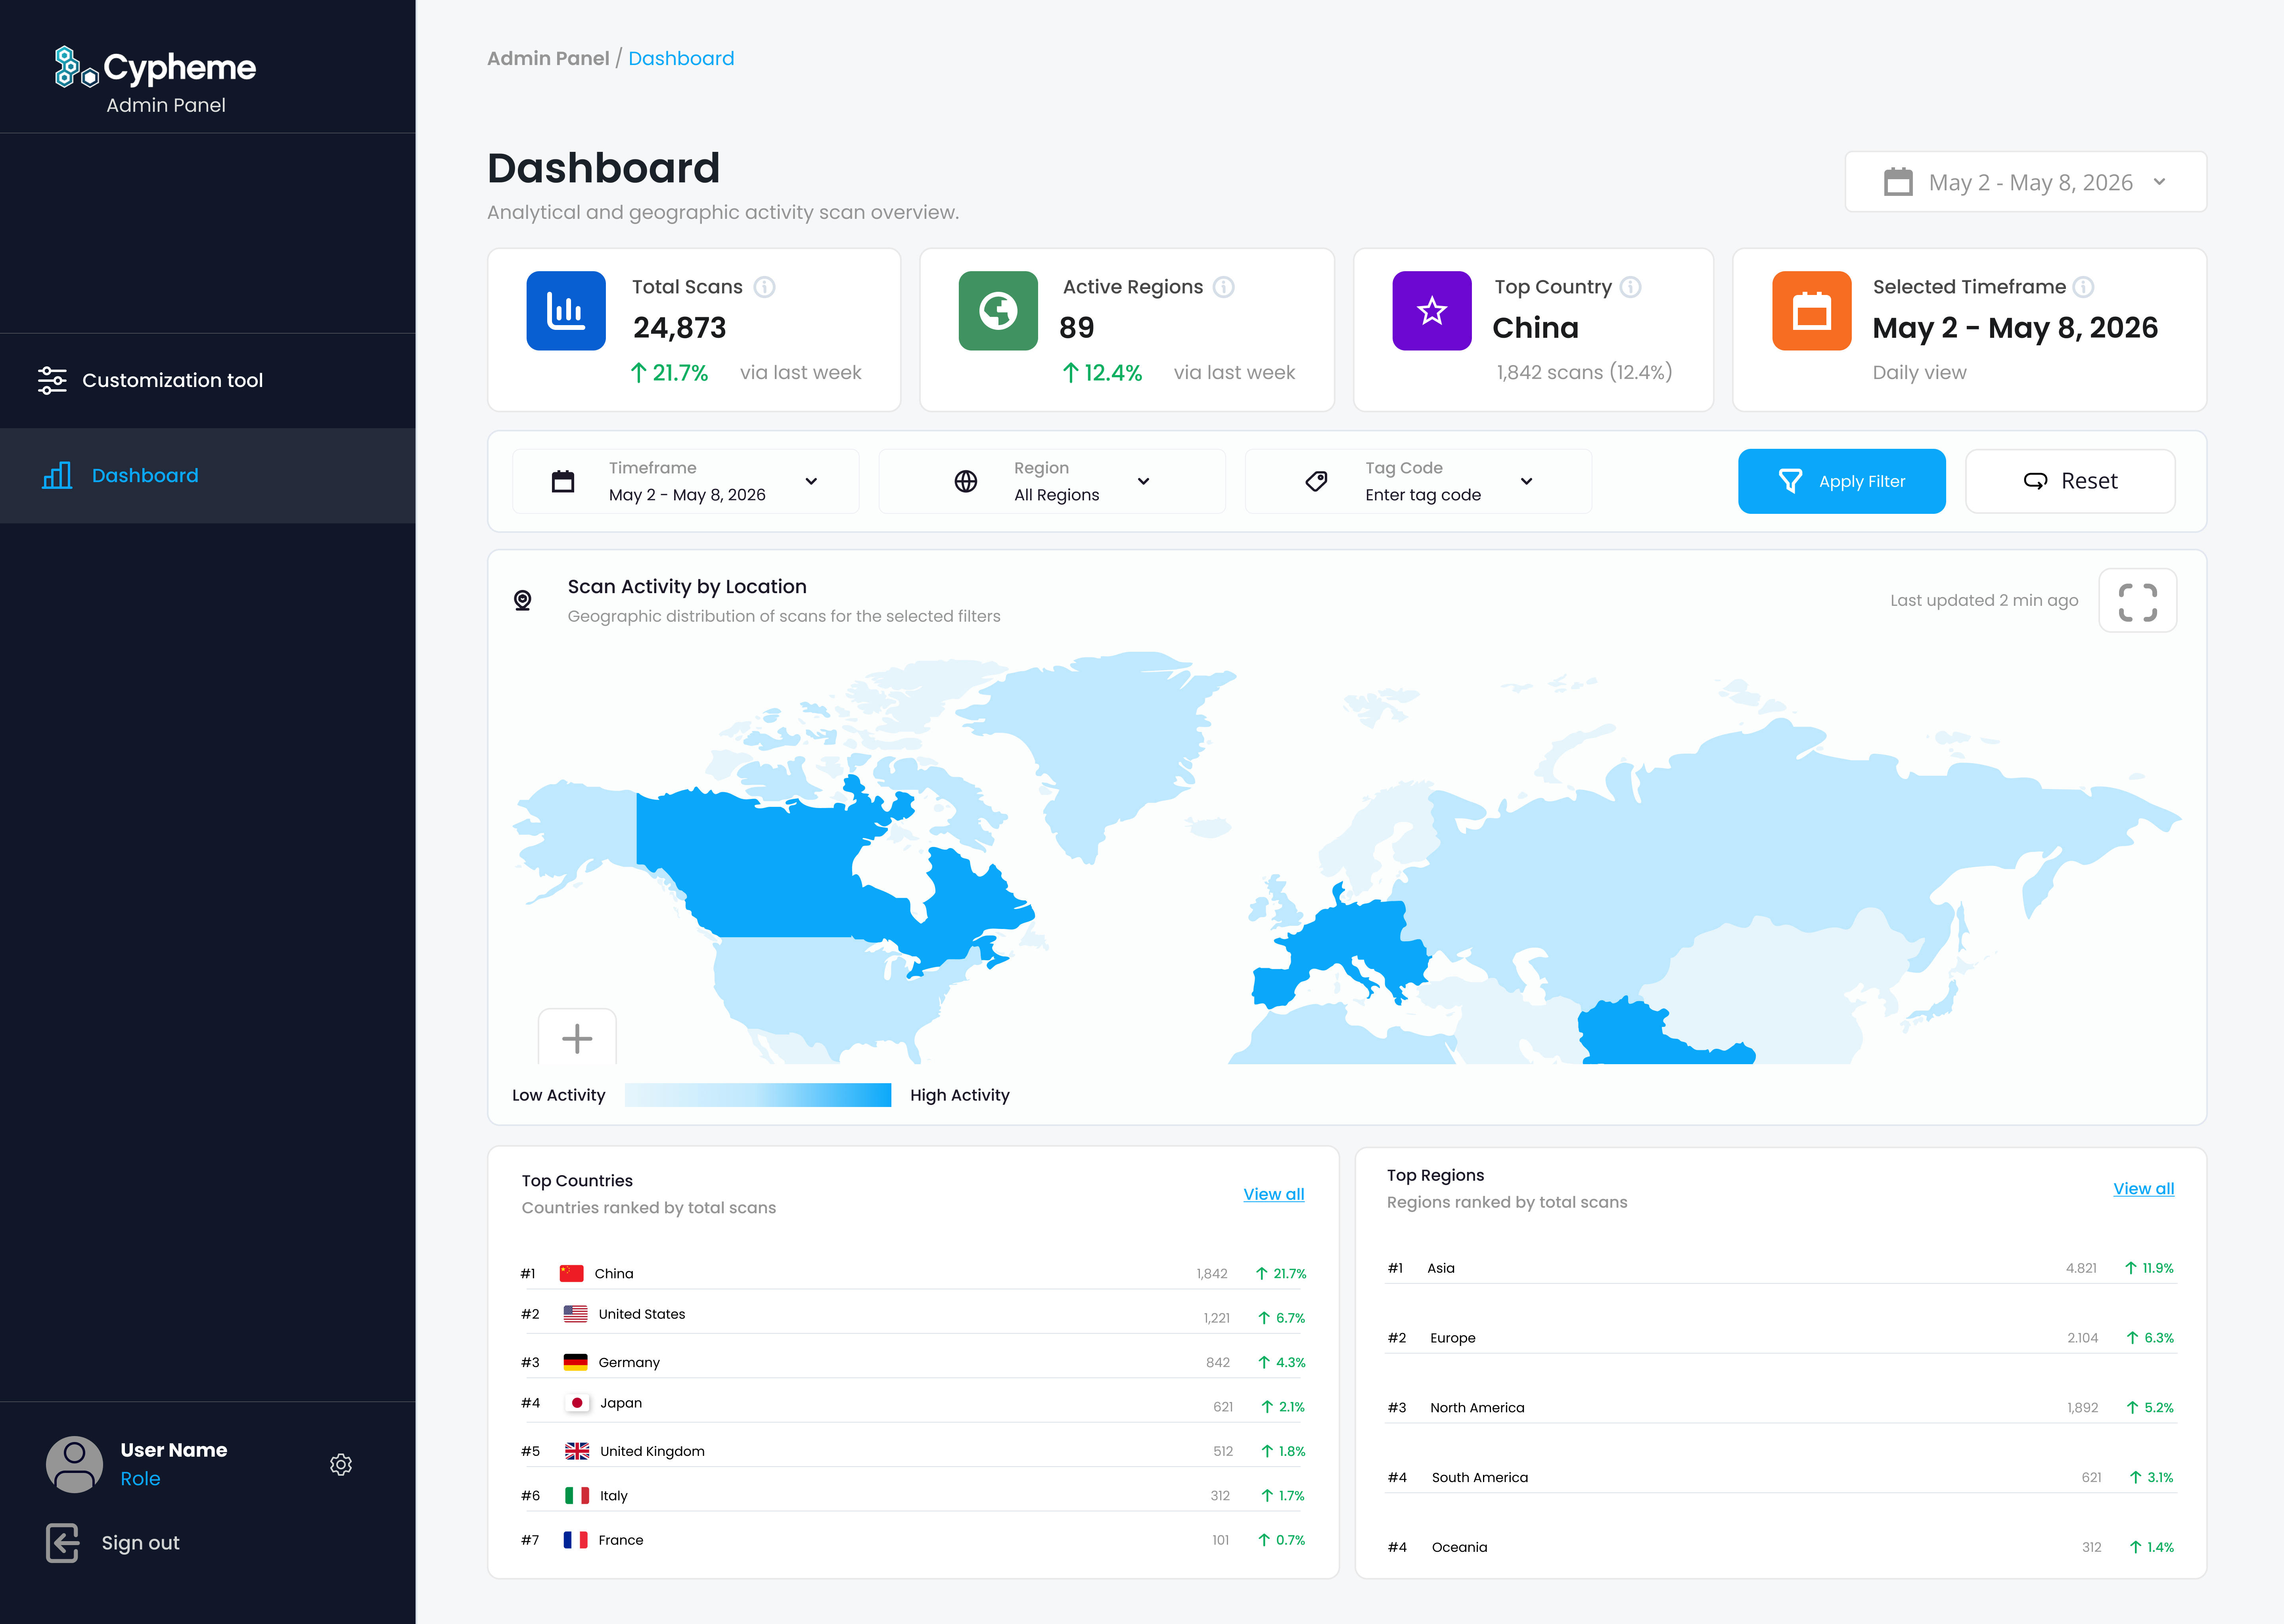Show info tooltip for Top Country
Viewport: 2284px width, 1624px height.
pos(1630,287)
